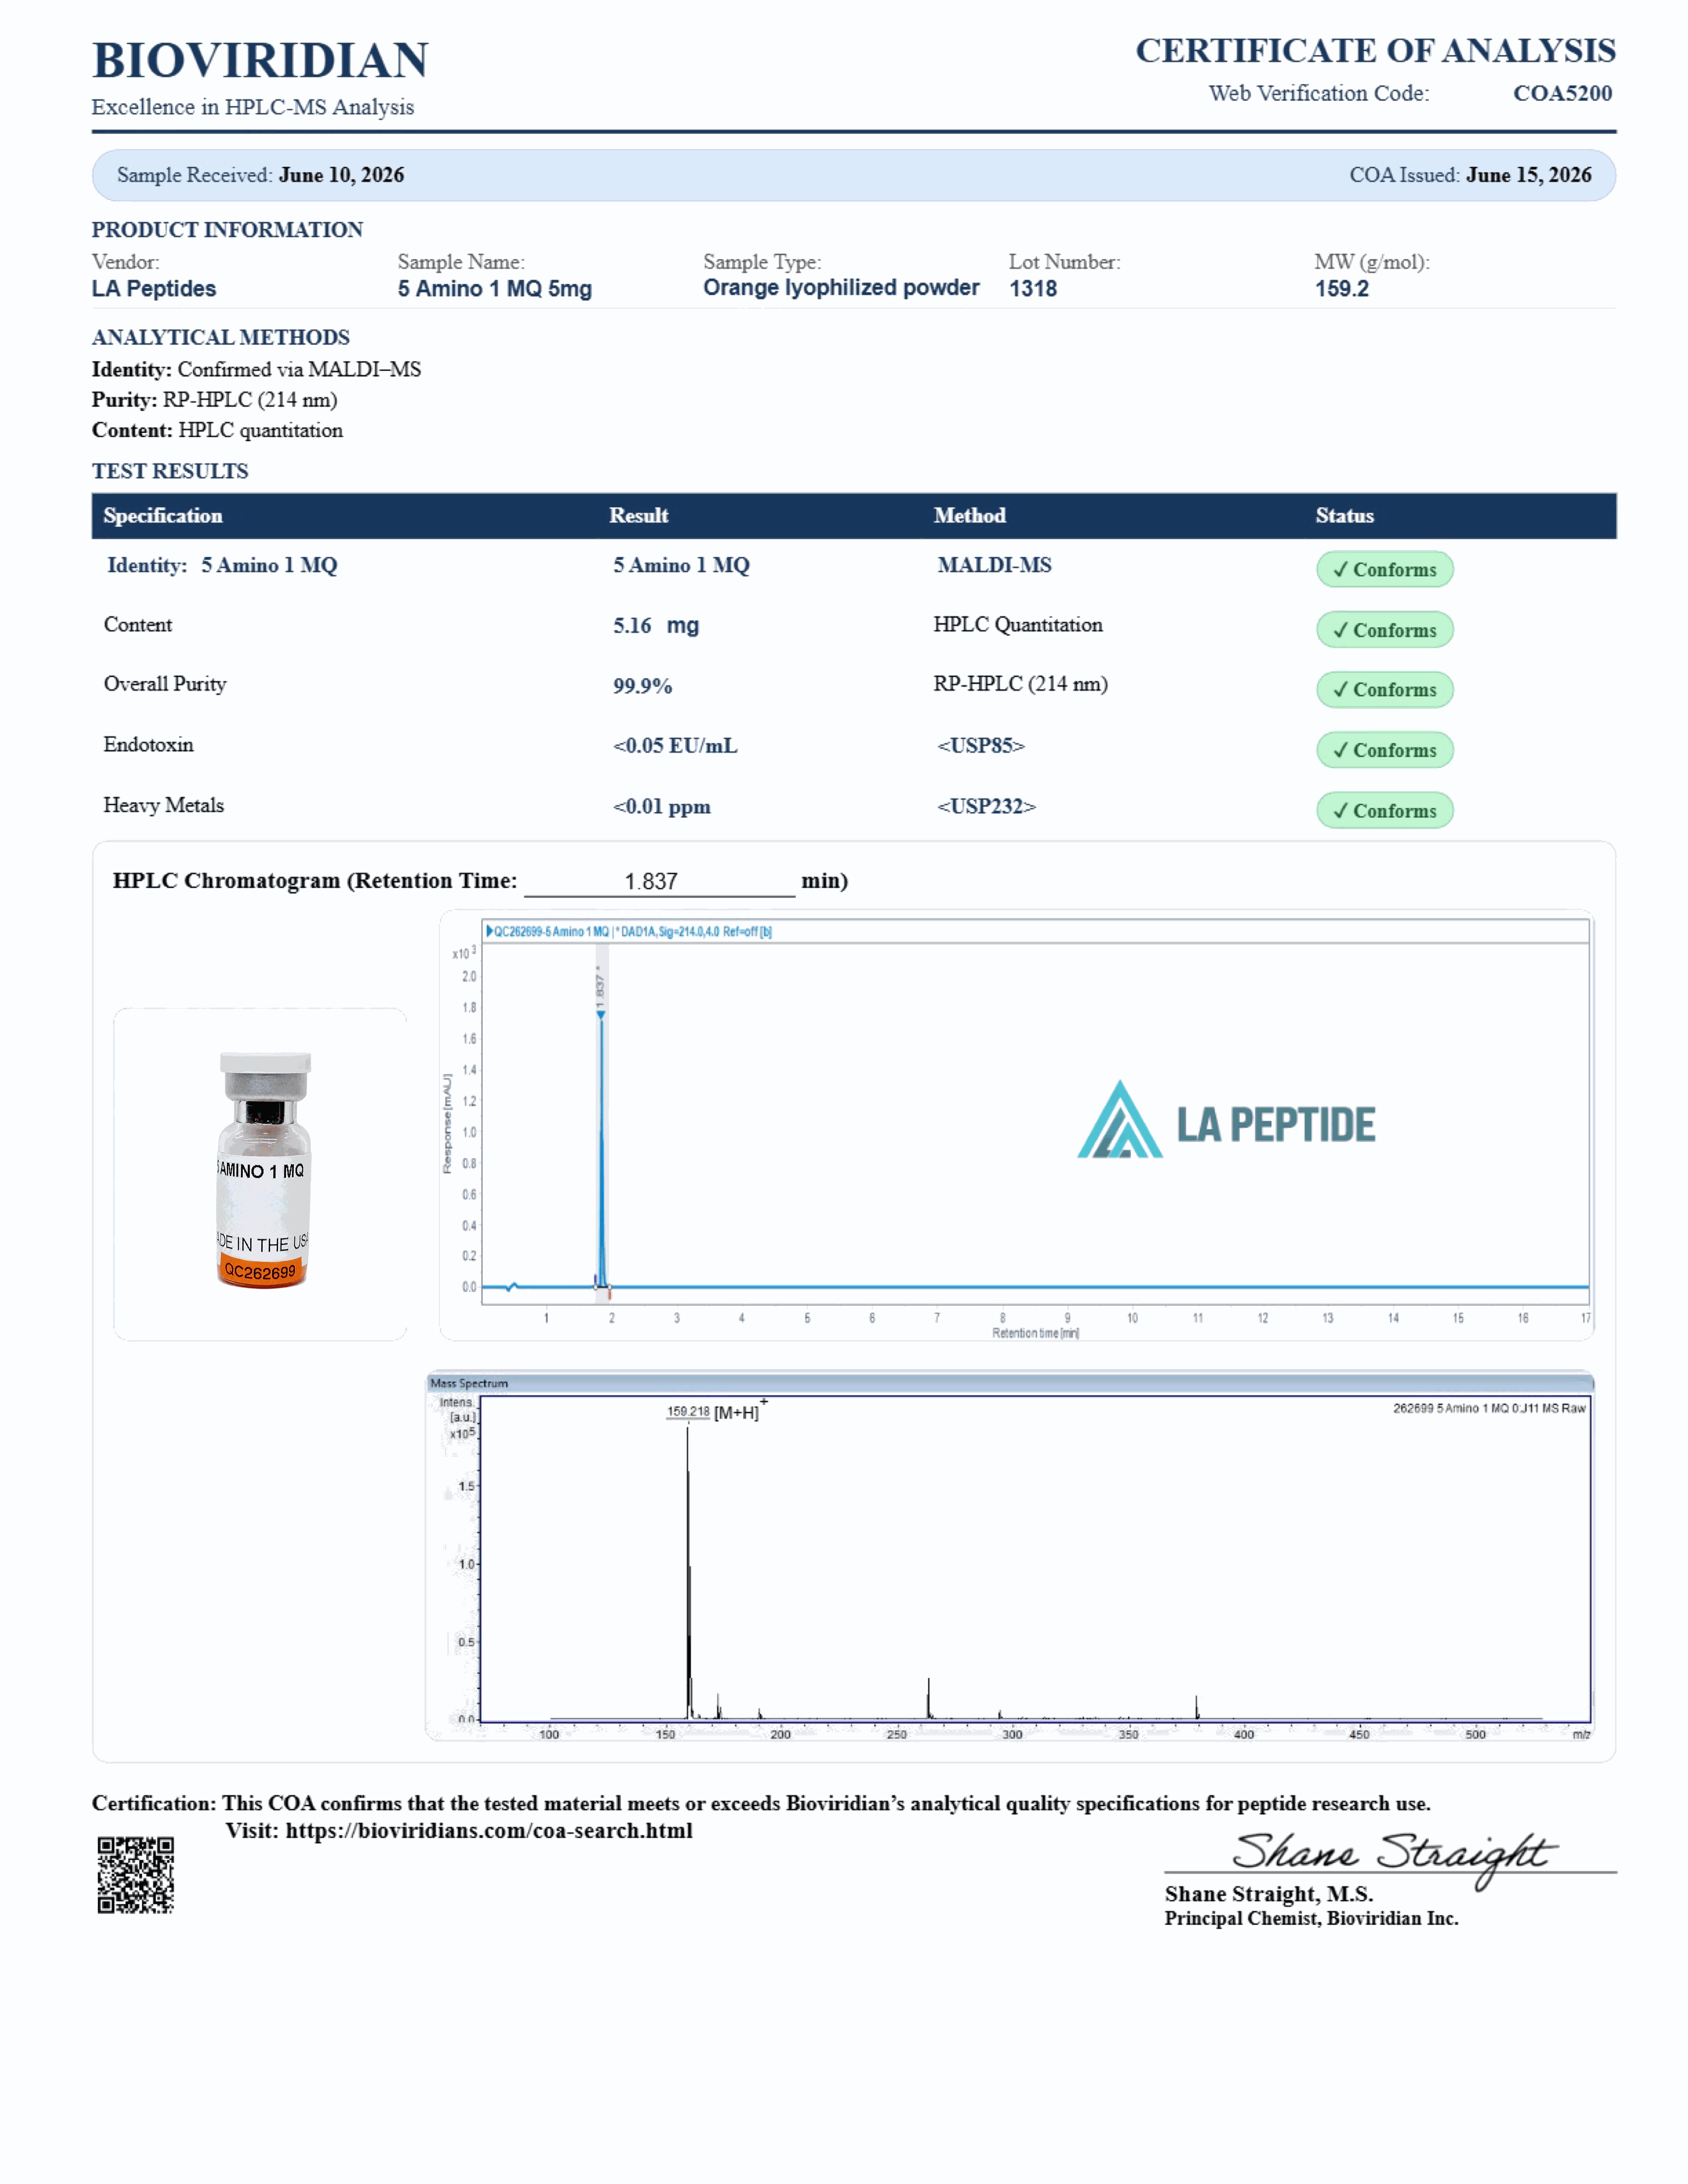Viewport: 1688px width, 2184px height.
Task: Click the chromatogram file label QC262699-5 Amino 1 MQ
Action: point(629,931)
